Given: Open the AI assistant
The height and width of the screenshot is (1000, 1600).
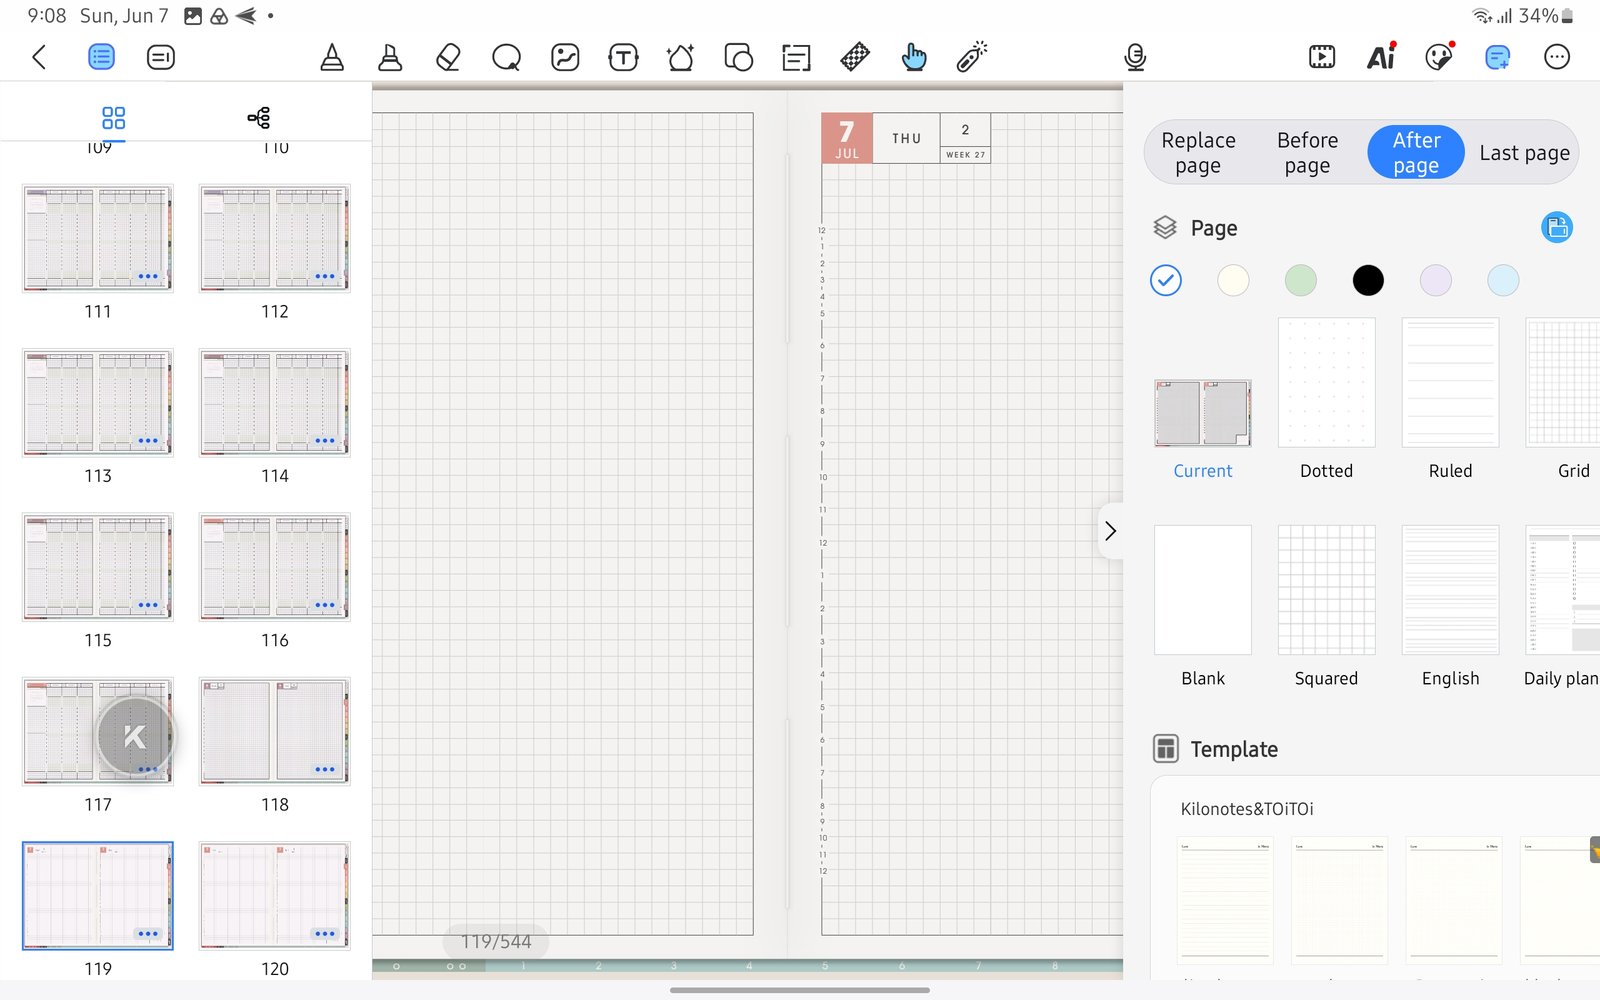Looking at the screenshot, I should point(1381,57).
